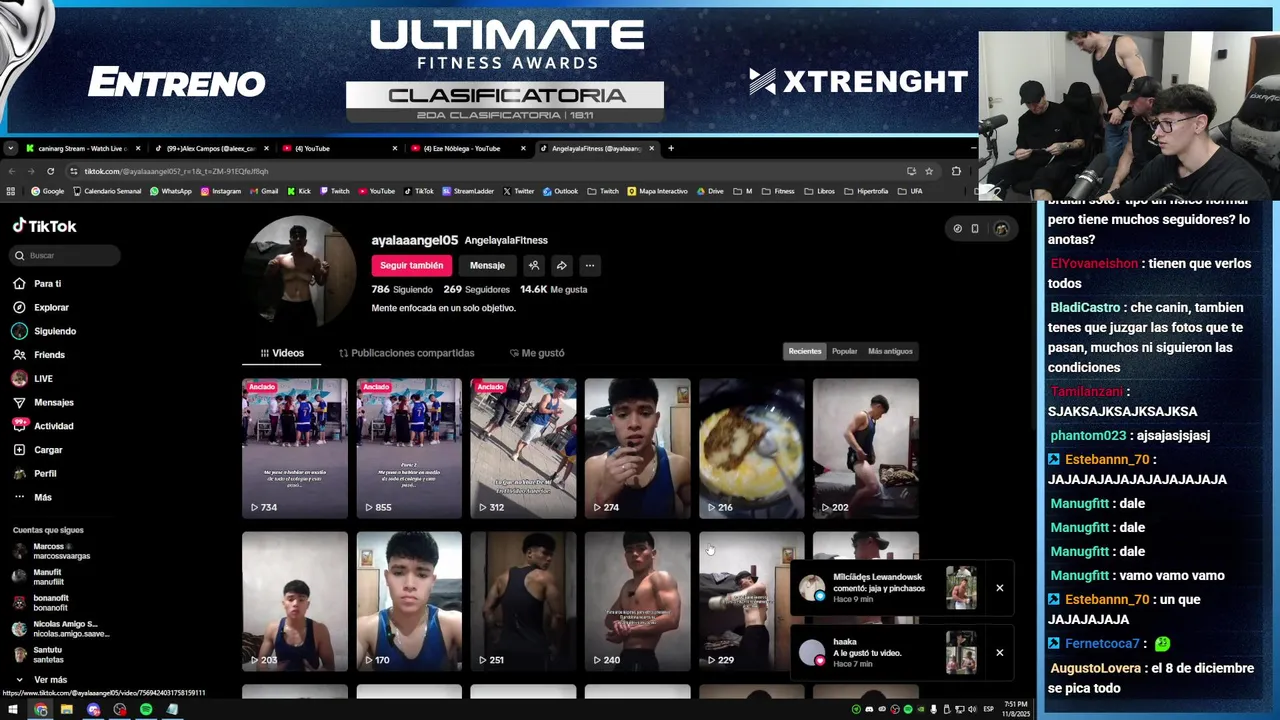Open followed account bonanofit
1280x720 pixels.
point(50,603)
